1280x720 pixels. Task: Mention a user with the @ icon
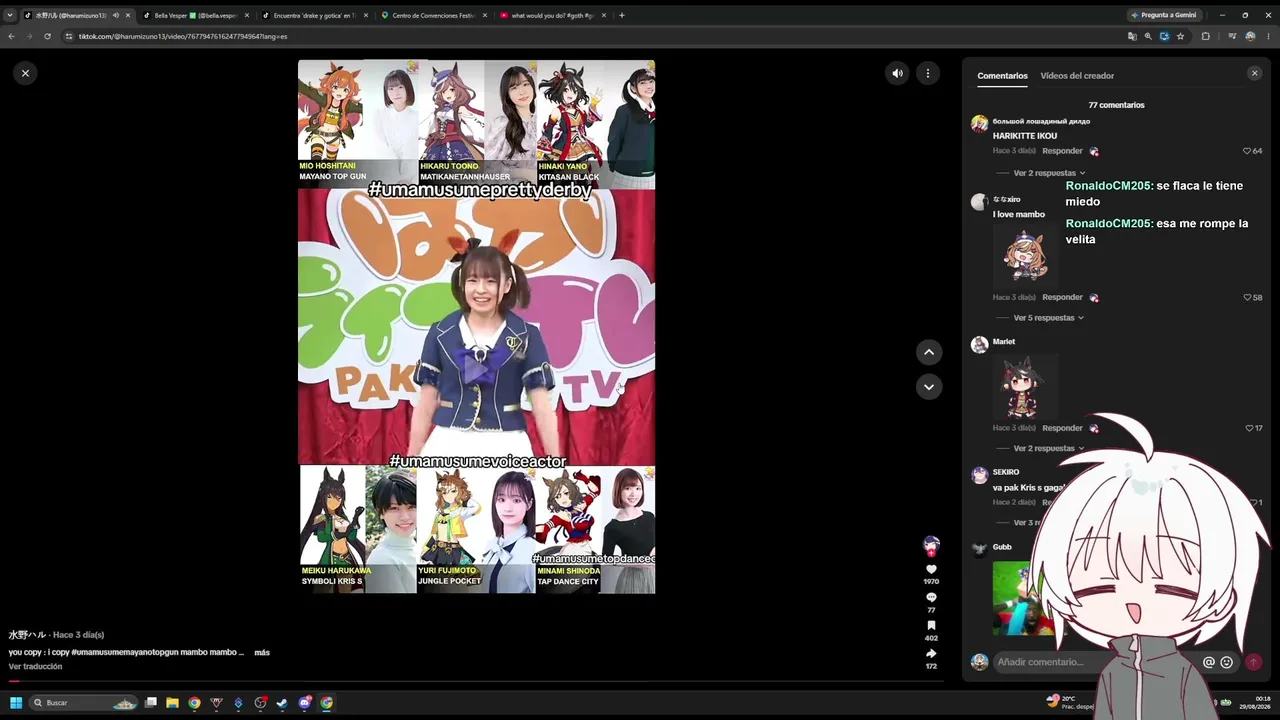point(1209,662)
